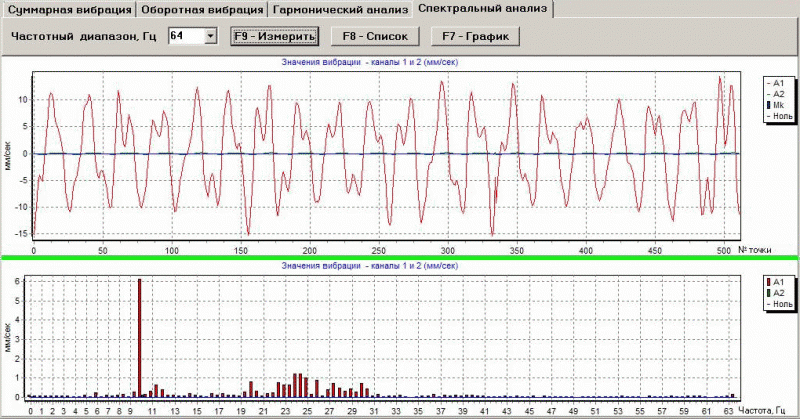The image size is (800, 419).
Task: Click F9 - Измерить button
Action: point(274,36)
